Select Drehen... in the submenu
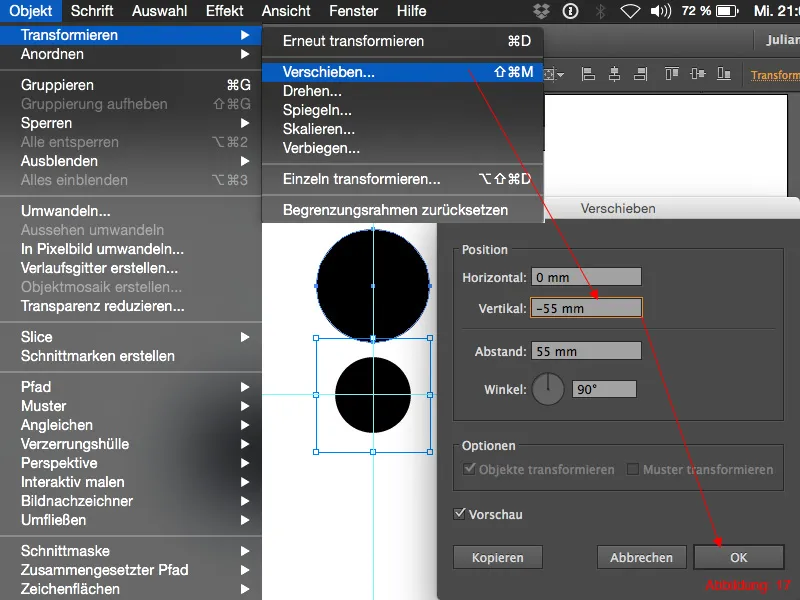The image size is (800, 600). point(403,91)
